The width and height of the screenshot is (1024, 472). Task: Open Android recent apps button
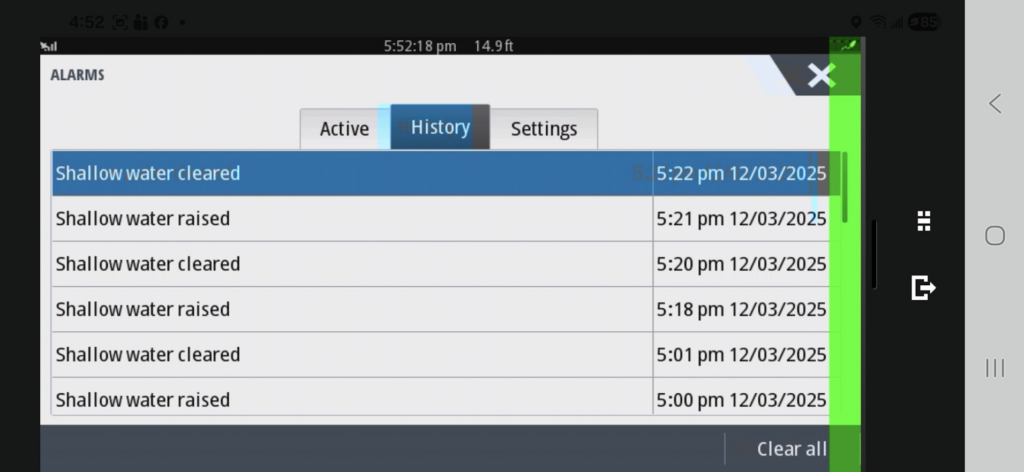(x=995, y=368)
